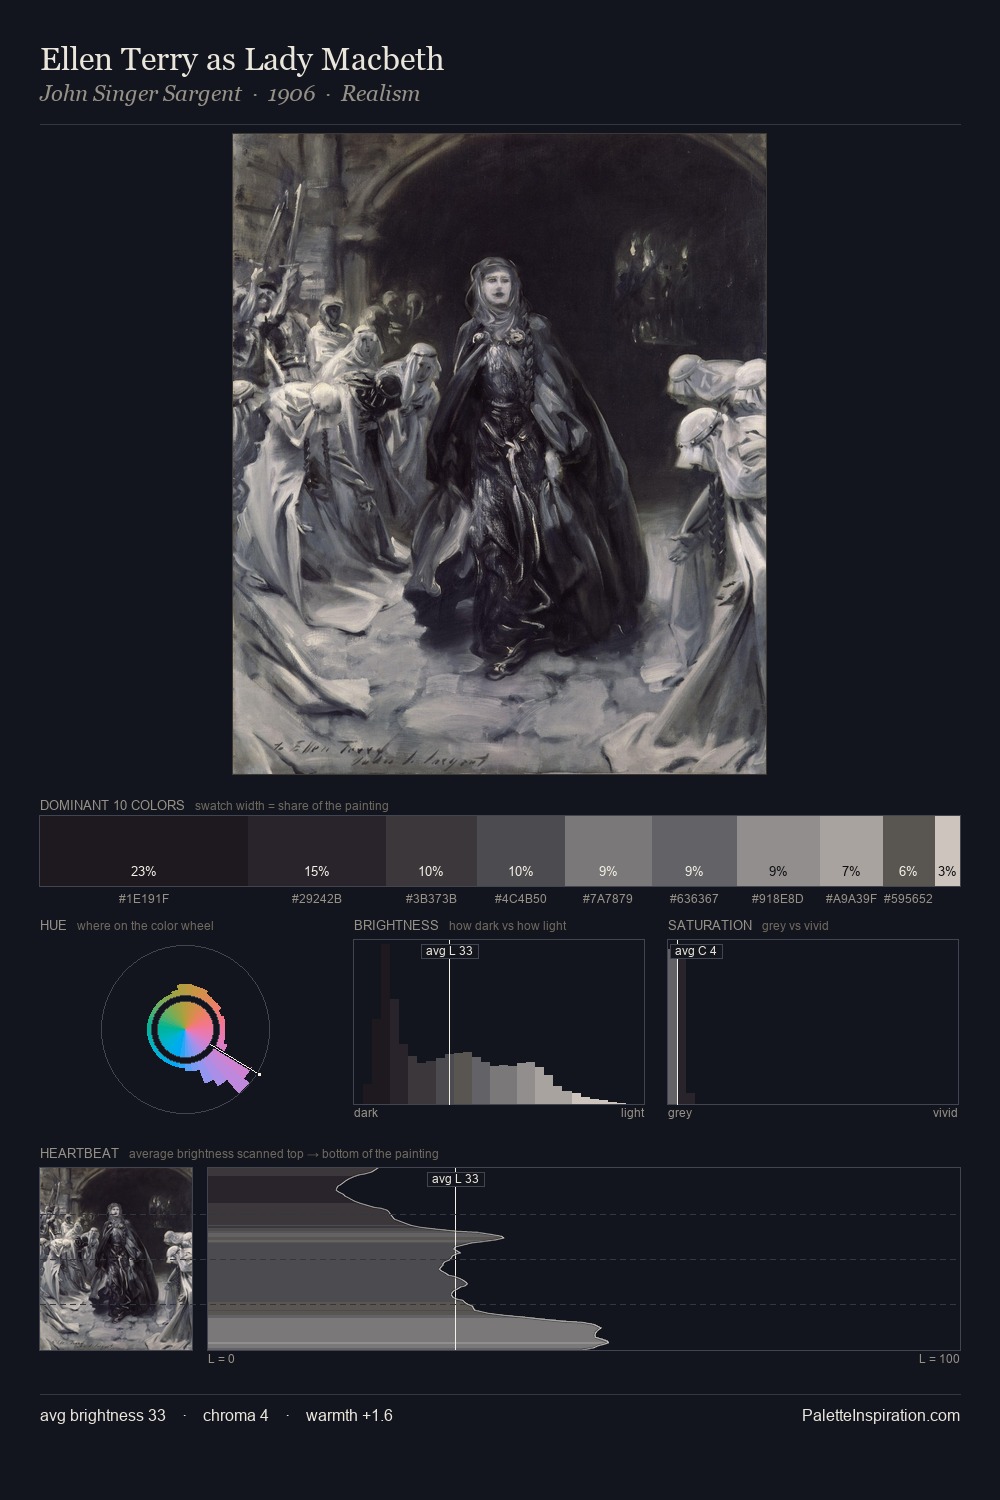1000x1500 pixels.
Task: Click the 6% swatch labeled #595652
Action: coord(908,851)
